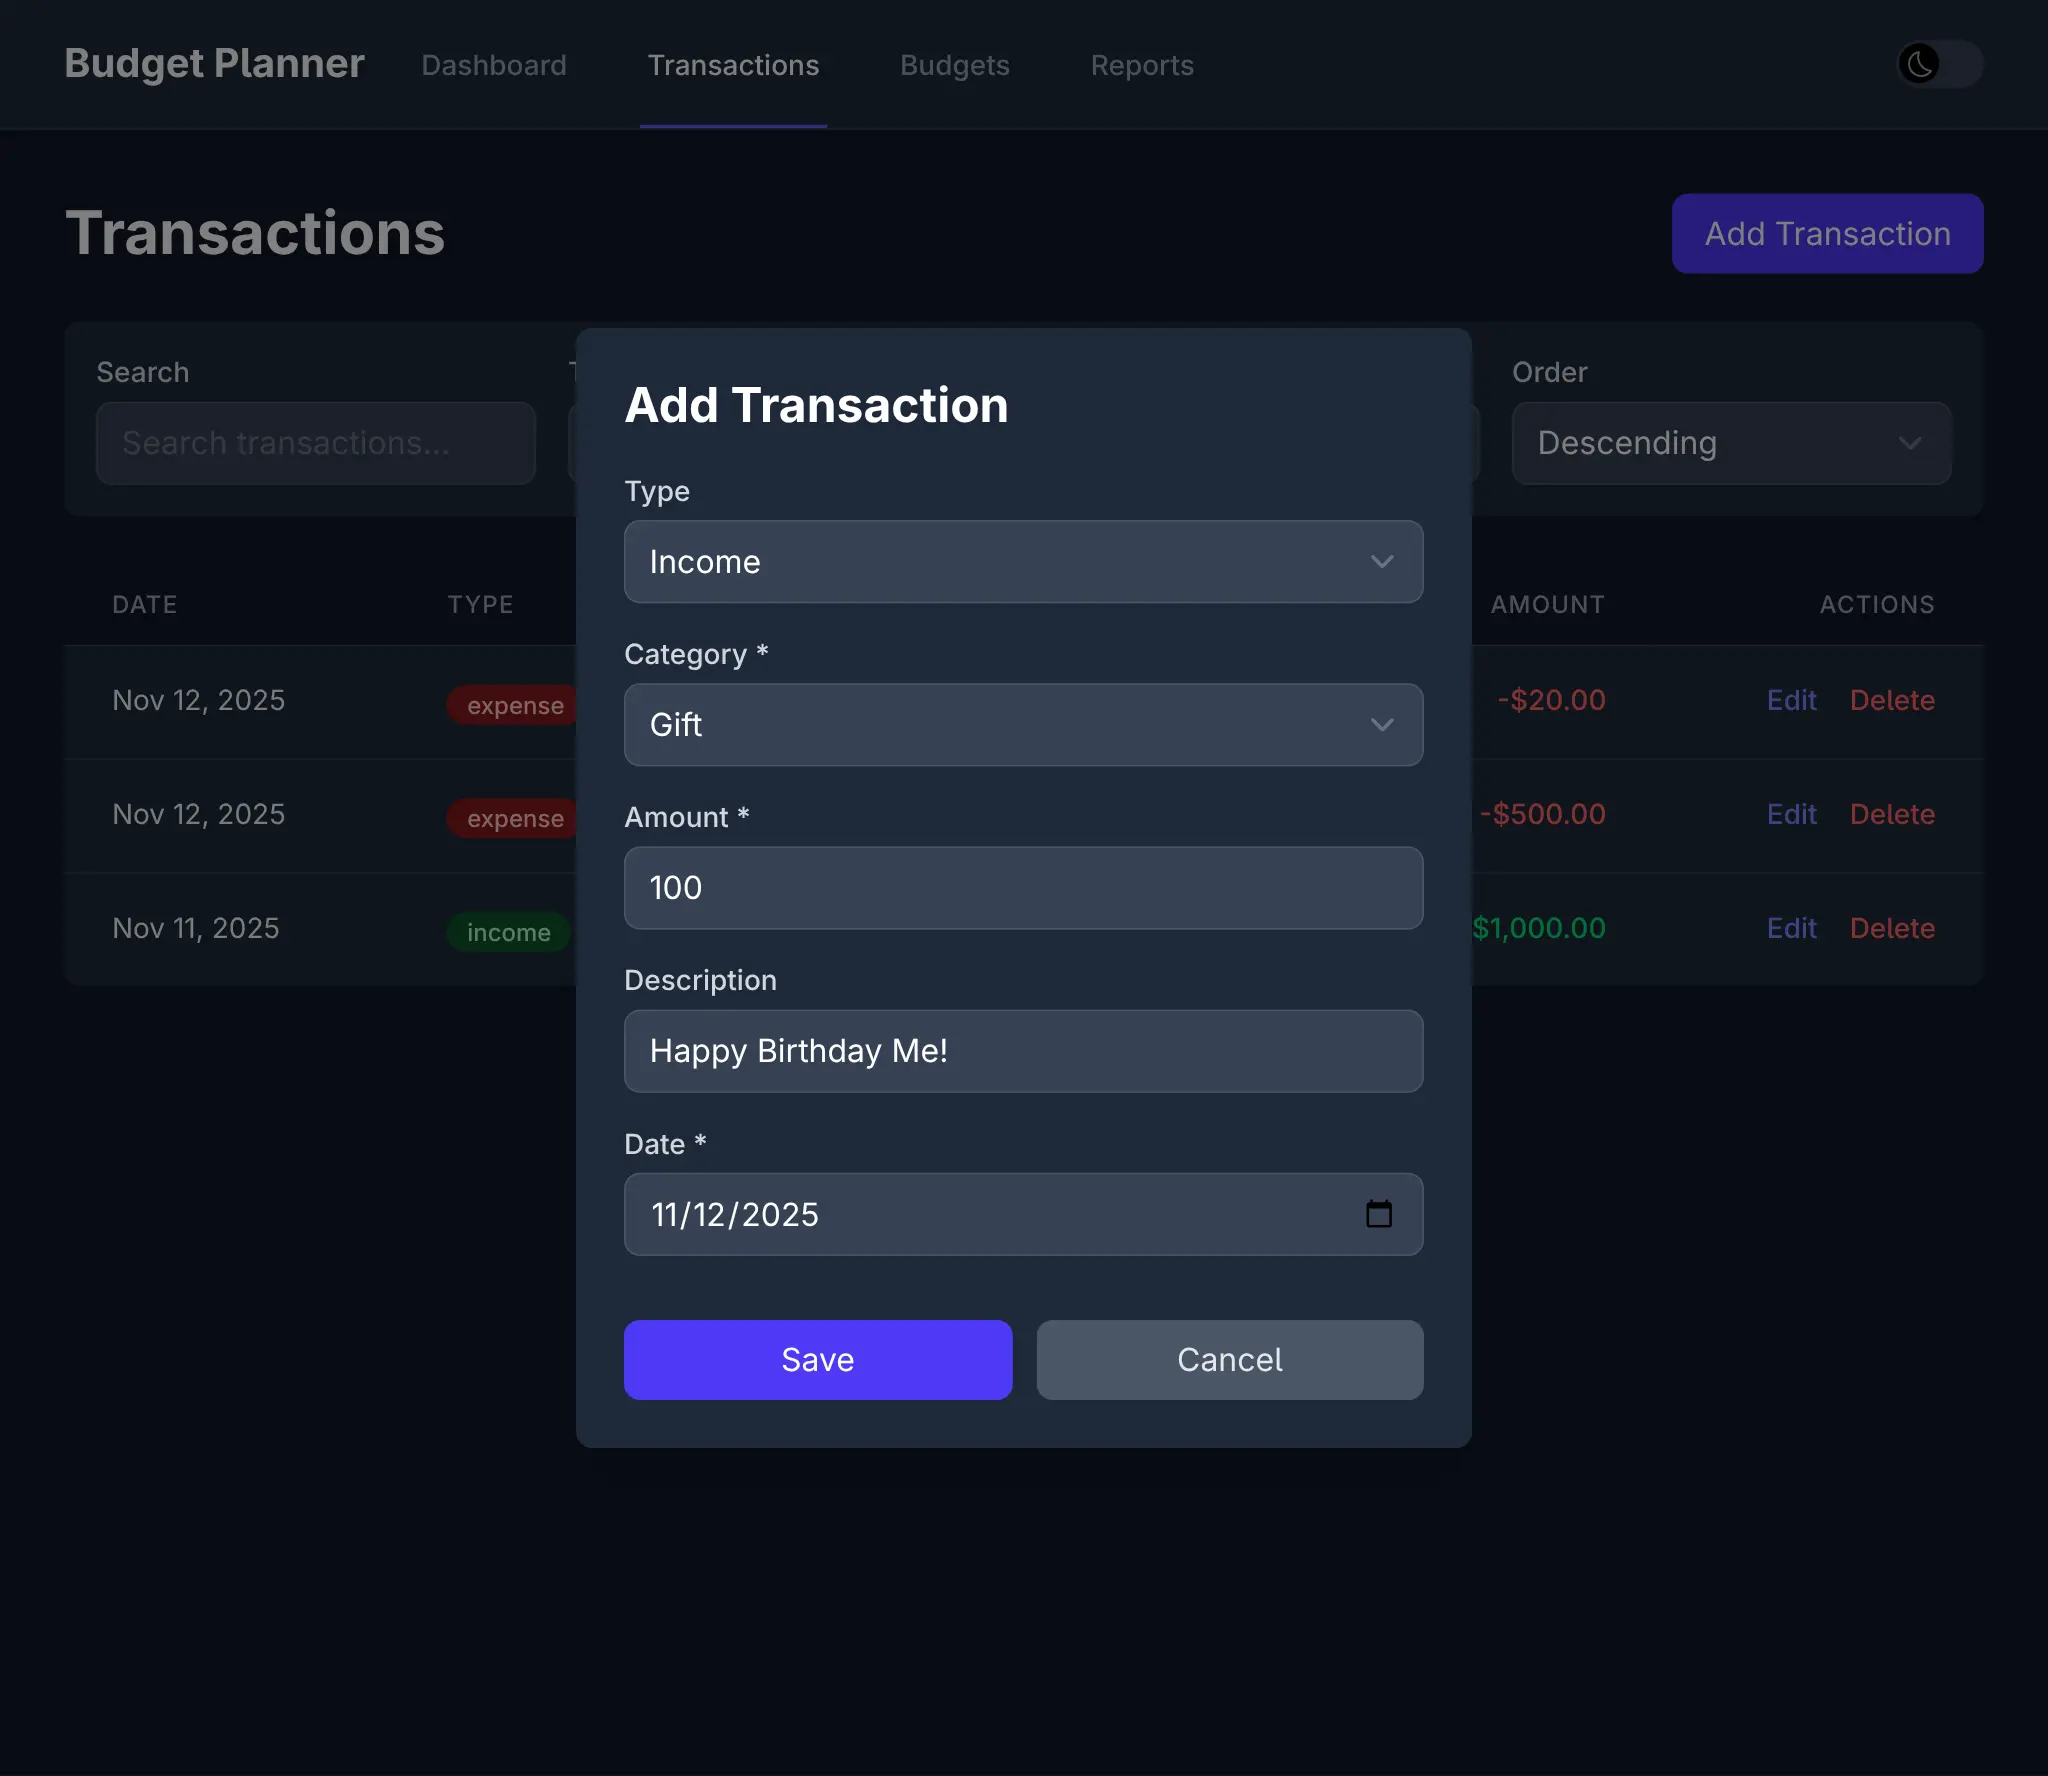Edit the Nov 11, 2025 income transaction
Screen dimensions: 2048x1776
(x=1790, y=928)
